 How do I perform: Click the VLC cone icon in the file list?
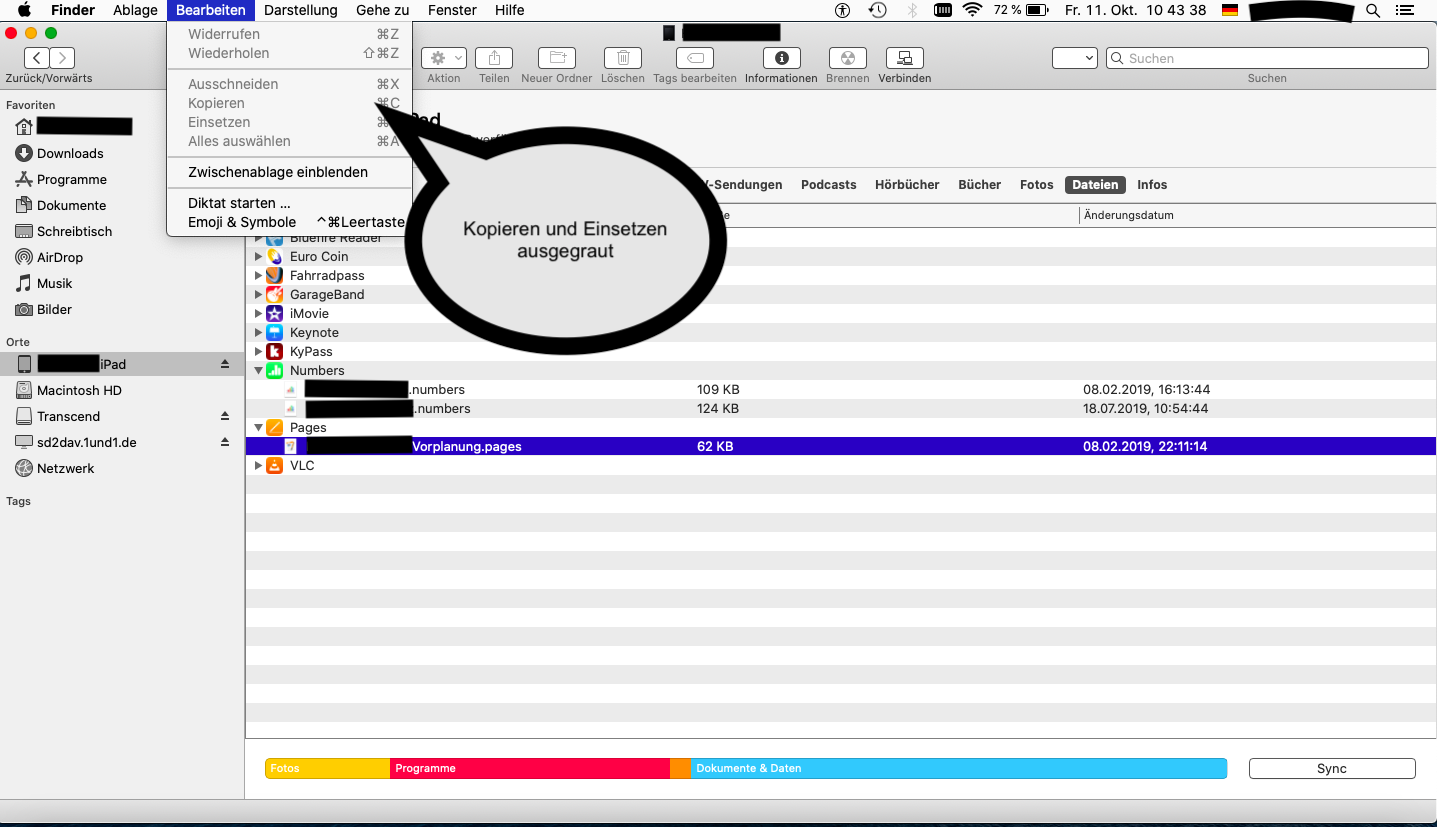tap(274, 465)
